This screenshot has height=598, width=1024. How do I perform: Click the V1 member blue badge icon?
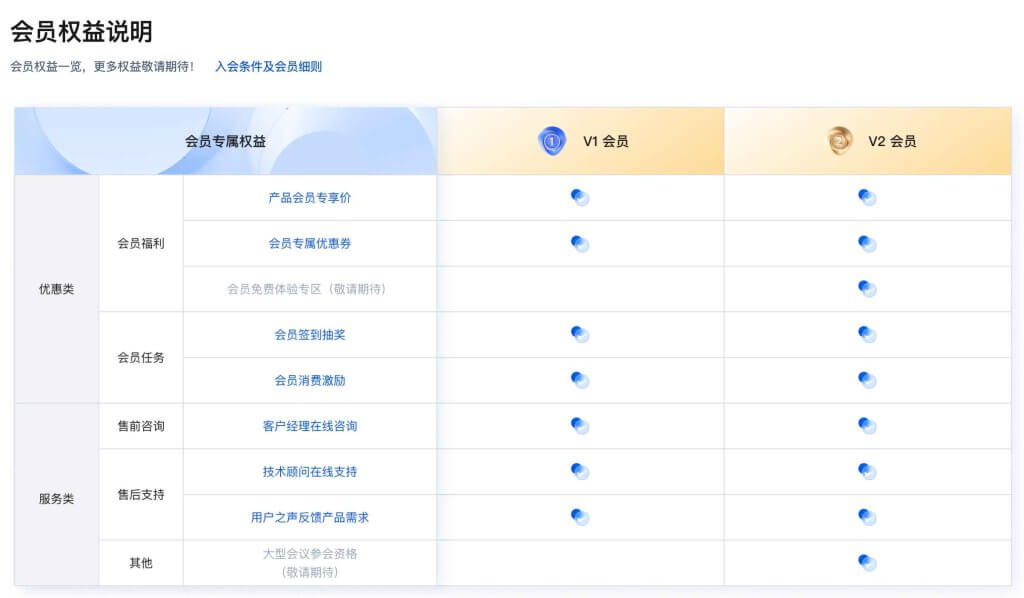[552, 141]
